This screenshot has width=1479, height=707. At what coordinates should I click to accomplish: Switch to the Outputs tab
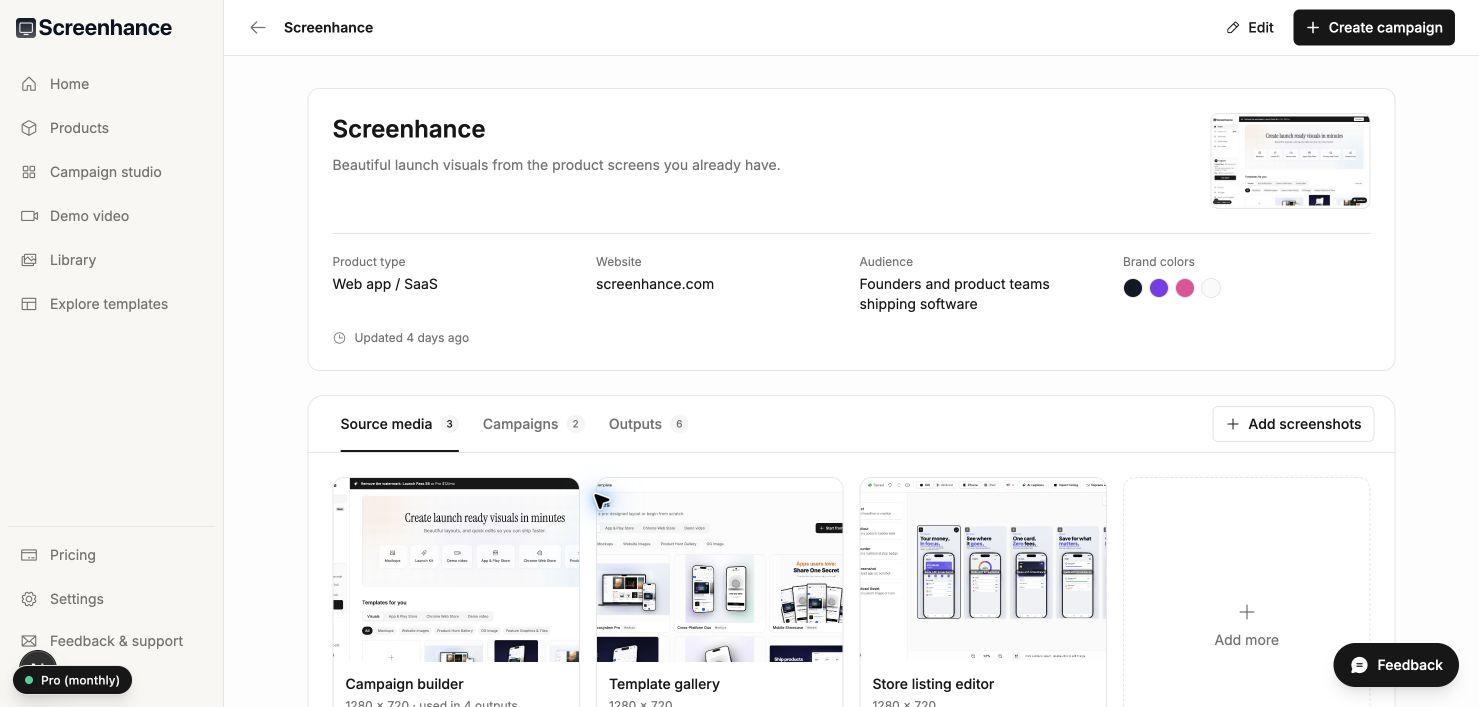(x=648, y=424)
